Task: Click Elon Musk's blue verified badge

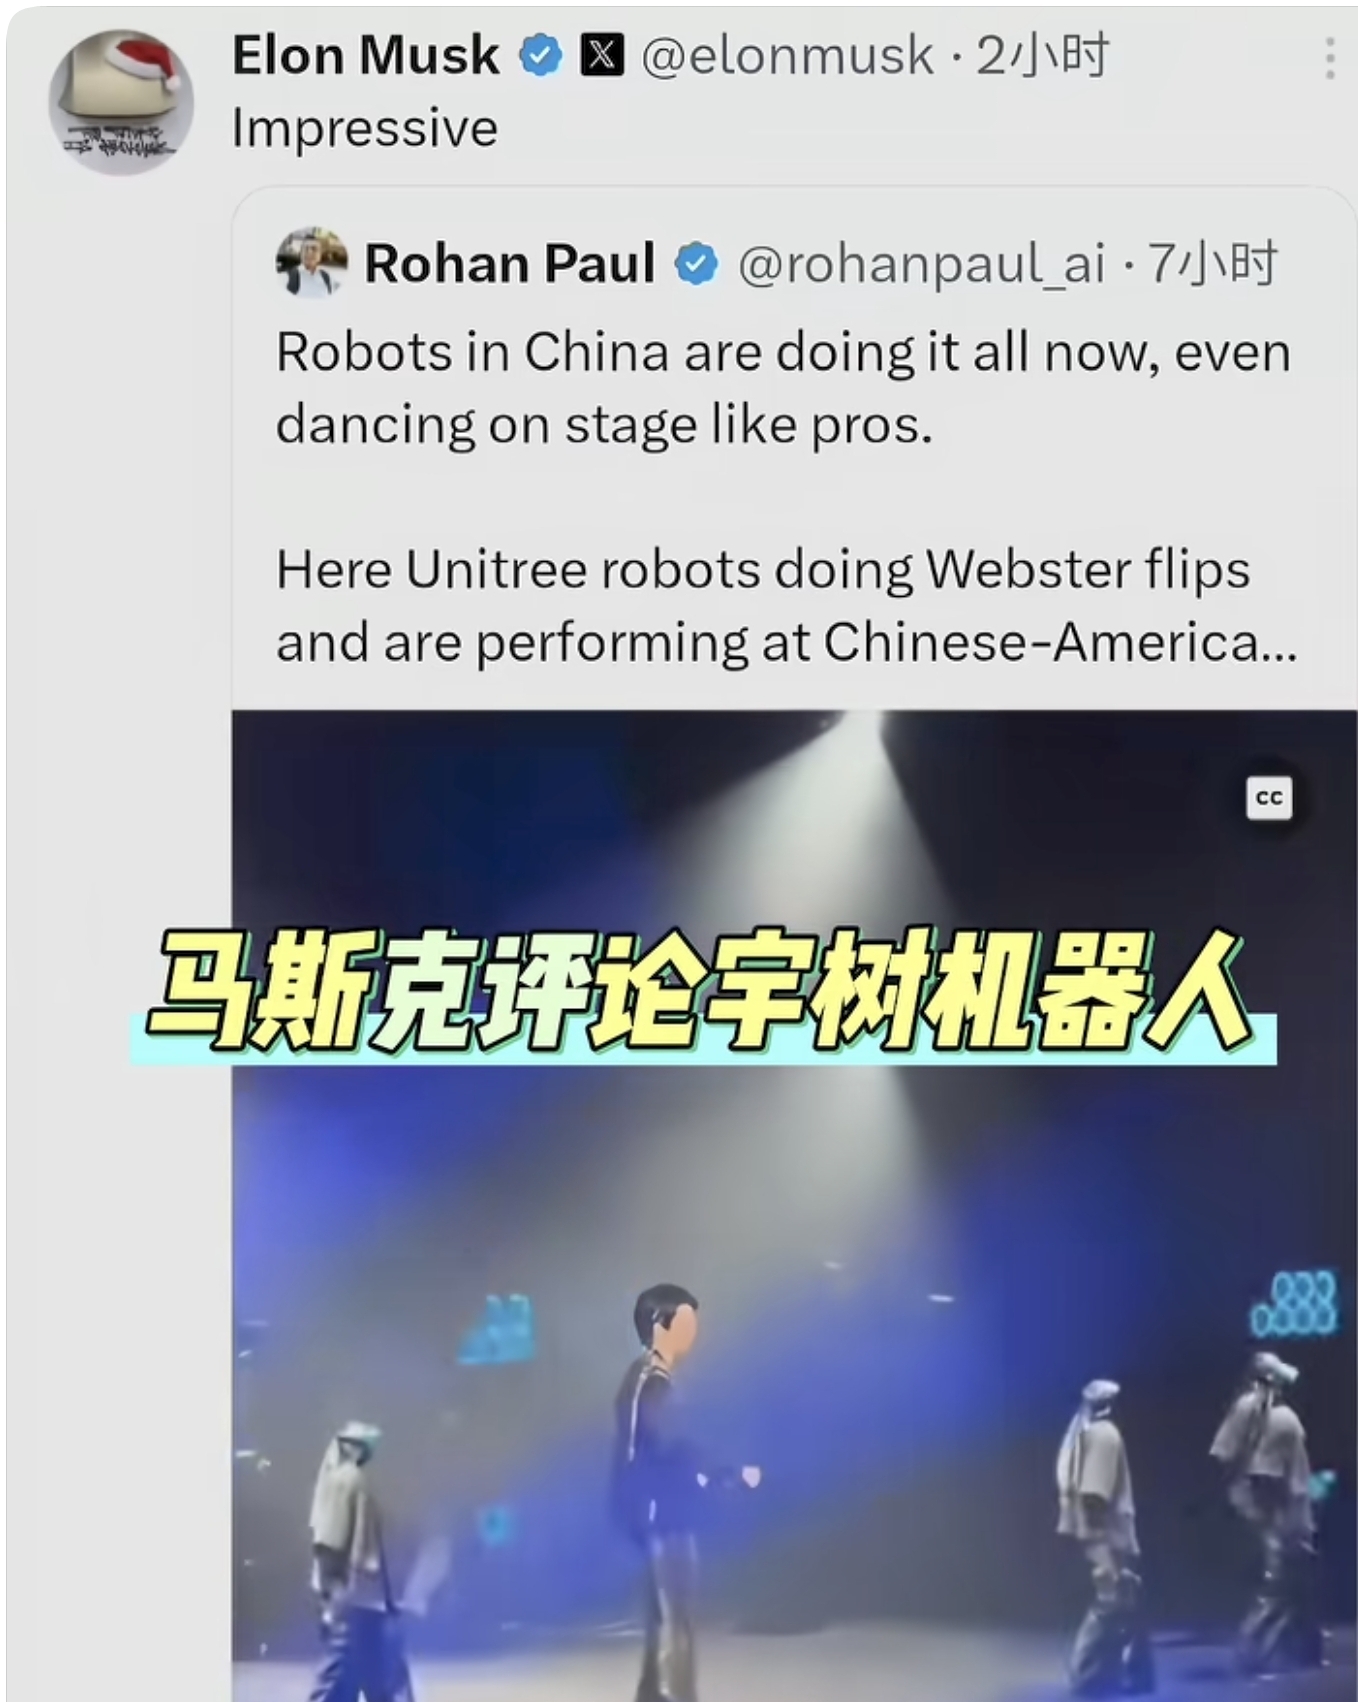Action: click(x=540, y=55)
